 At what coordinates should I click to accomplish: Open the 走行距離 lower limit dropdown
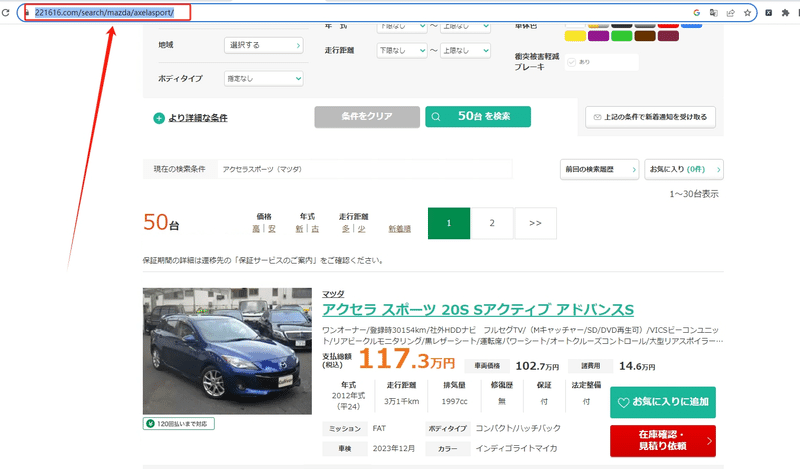click(x=402, y=51)
